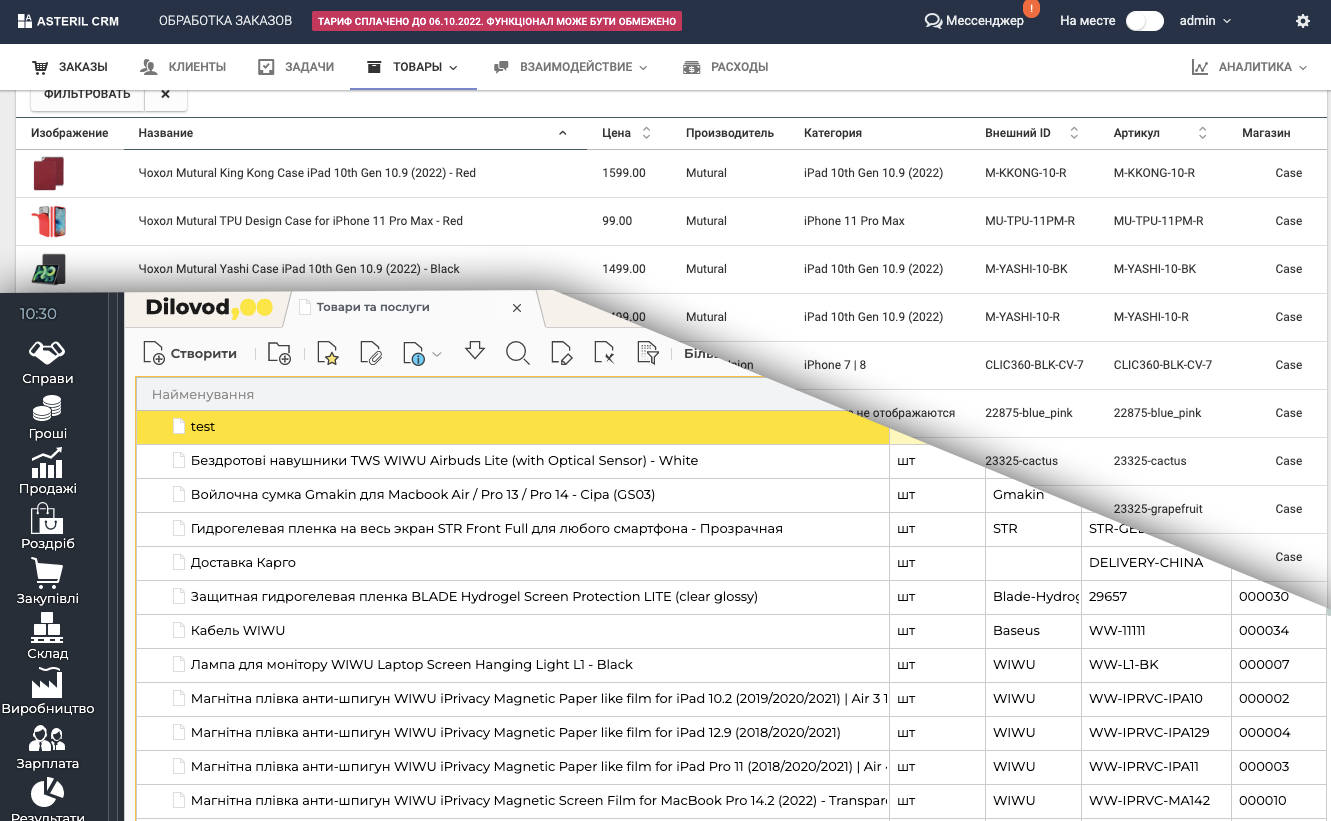Image resolution: width=1331 pixels, height=821 pixels.
Task: Click the new folder icon in Dilovod
Action: pyautogui.click(x=279, y=353)
